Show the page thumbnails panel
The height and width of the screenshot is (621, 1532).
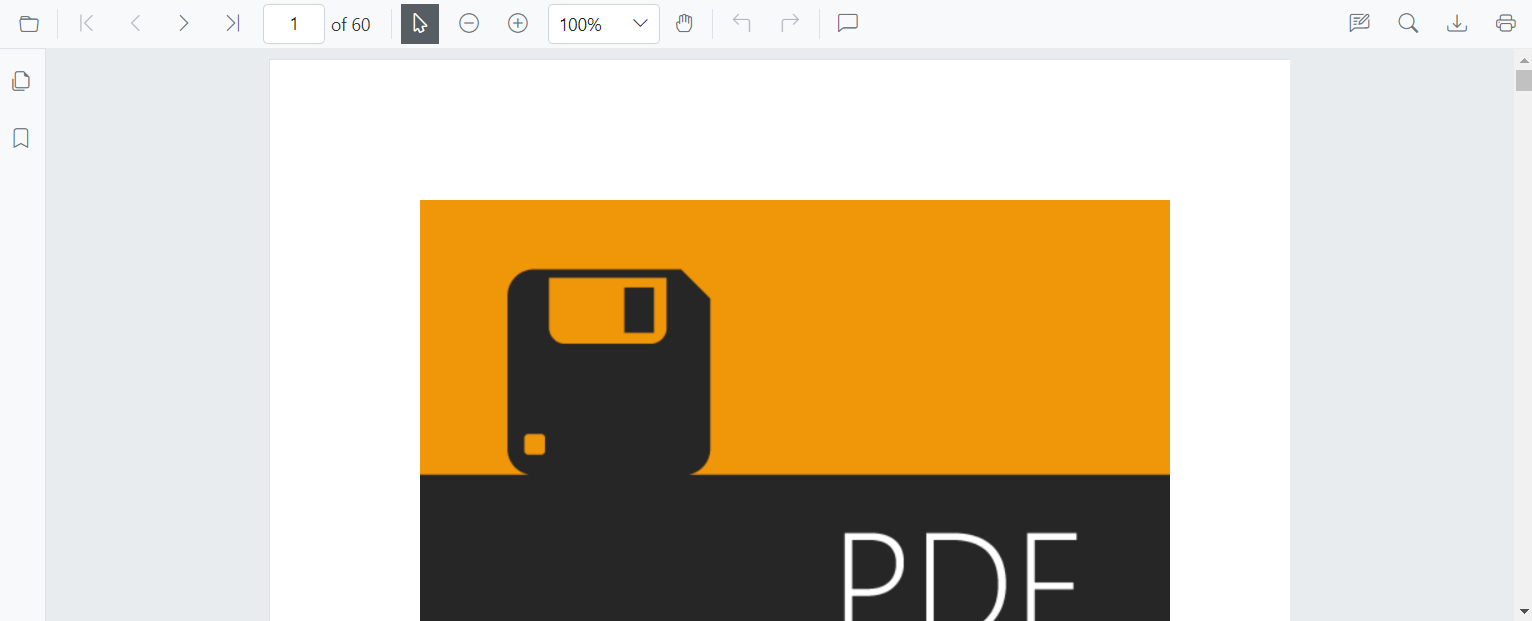coord(21,81)
